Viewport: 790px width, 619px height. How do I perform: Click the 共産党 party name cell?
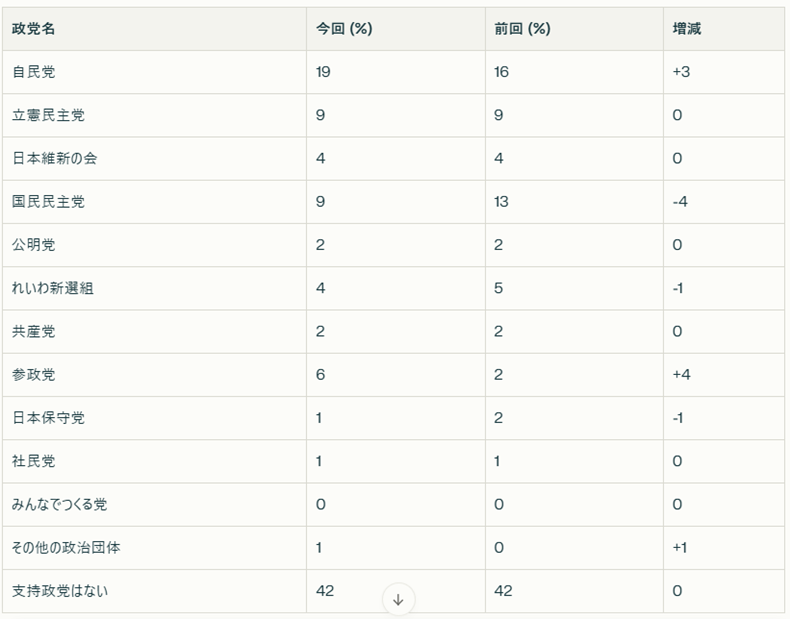coord(154,332)
